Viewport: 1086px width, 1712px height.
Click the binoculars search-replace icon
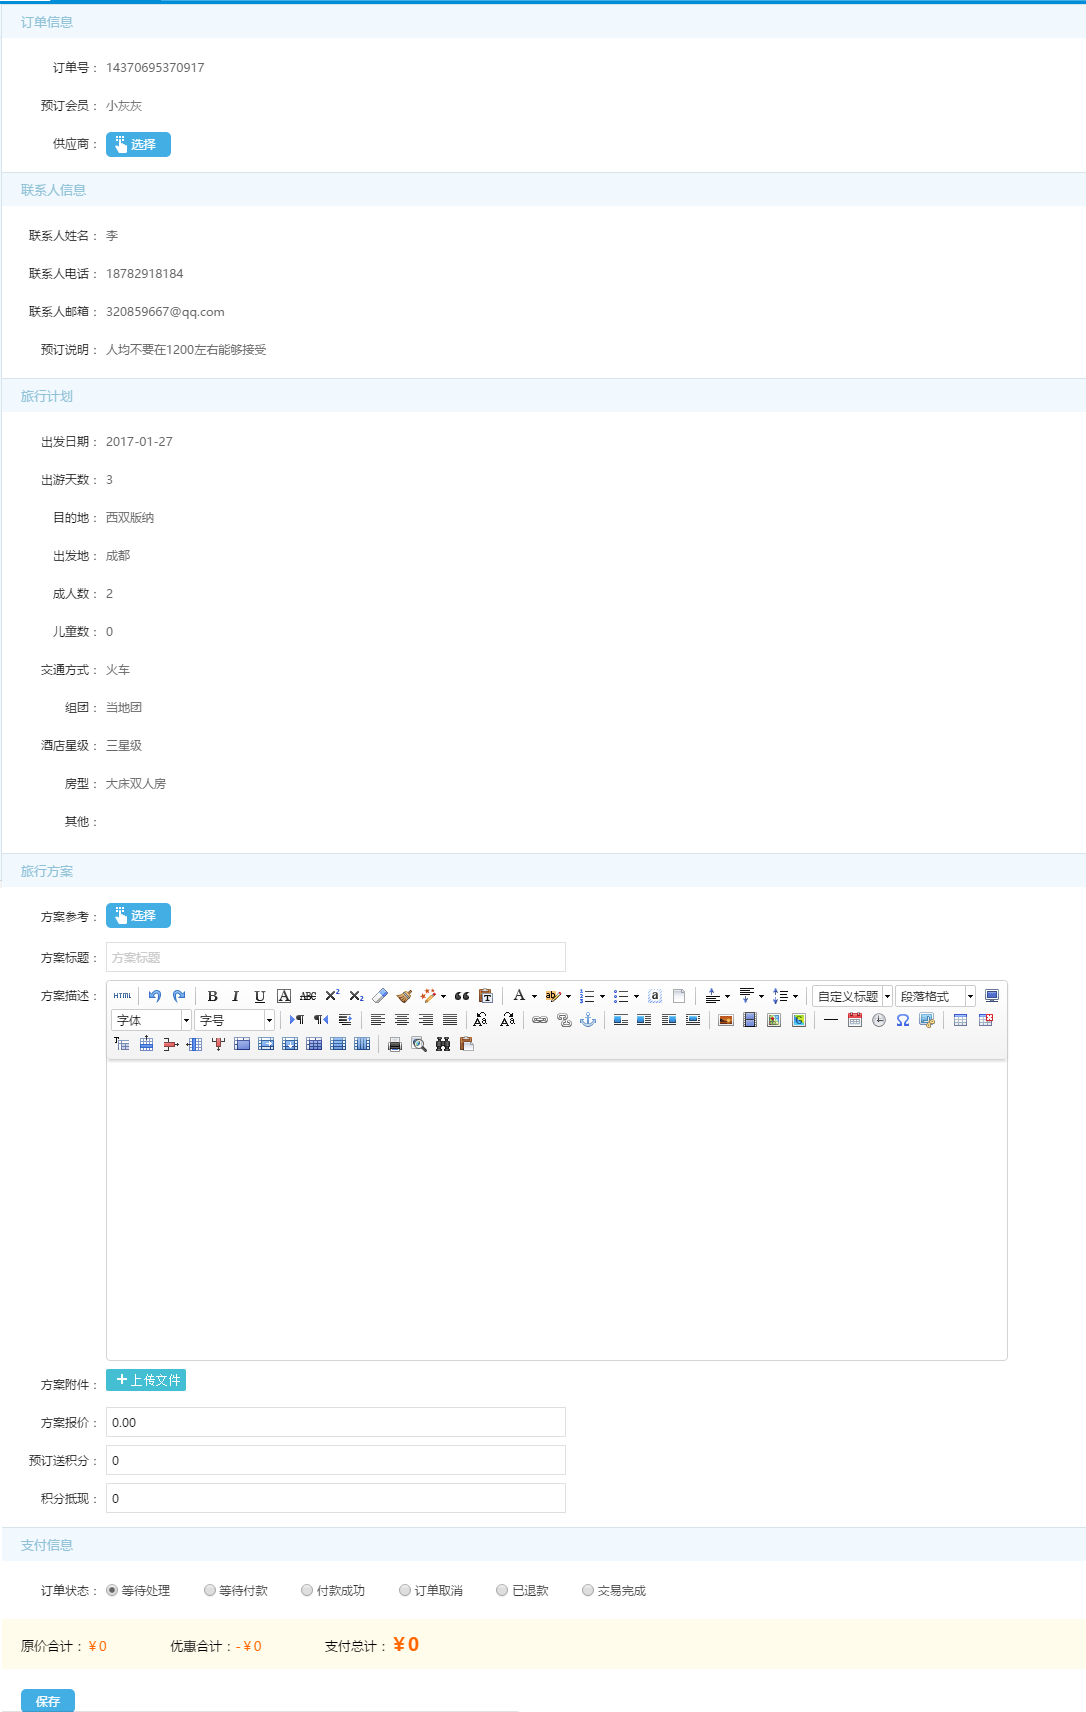(443, 1044)
